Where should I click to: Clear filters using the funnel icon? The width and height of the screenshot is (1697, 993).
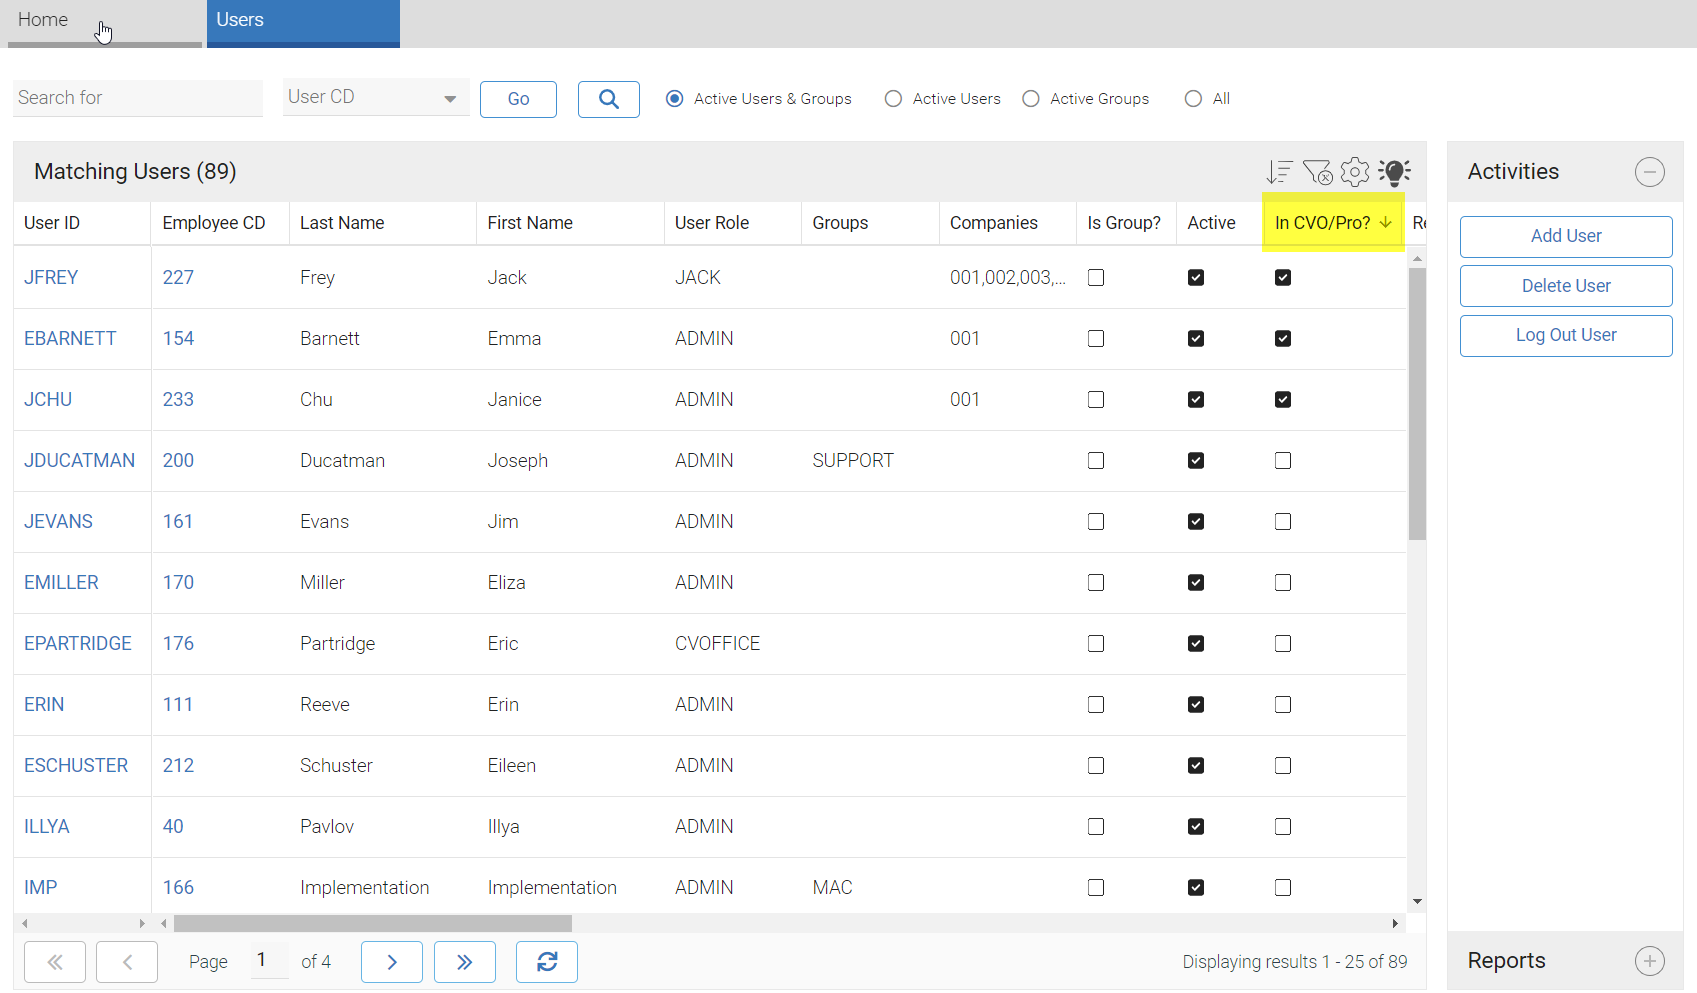click(1317, 172)
